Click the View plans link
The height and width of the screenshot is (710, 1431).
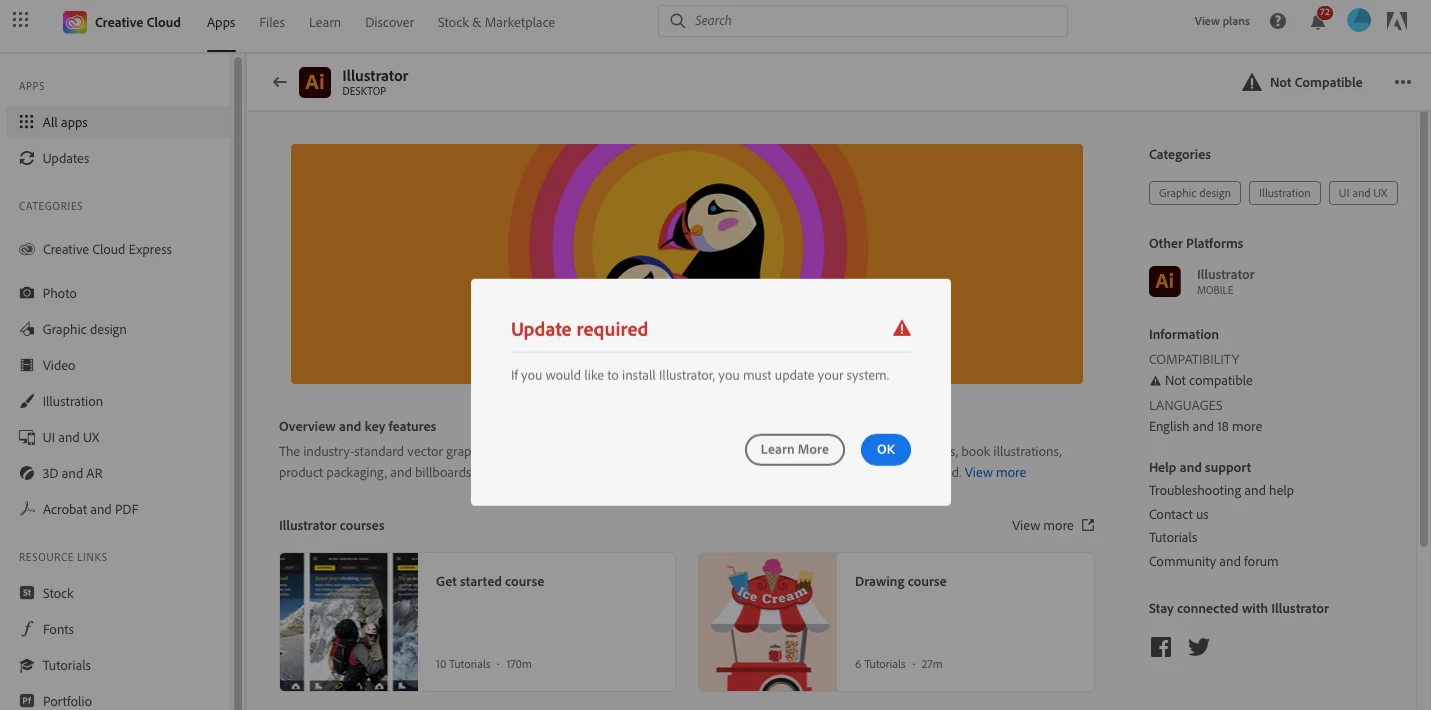coord(1222,21)
